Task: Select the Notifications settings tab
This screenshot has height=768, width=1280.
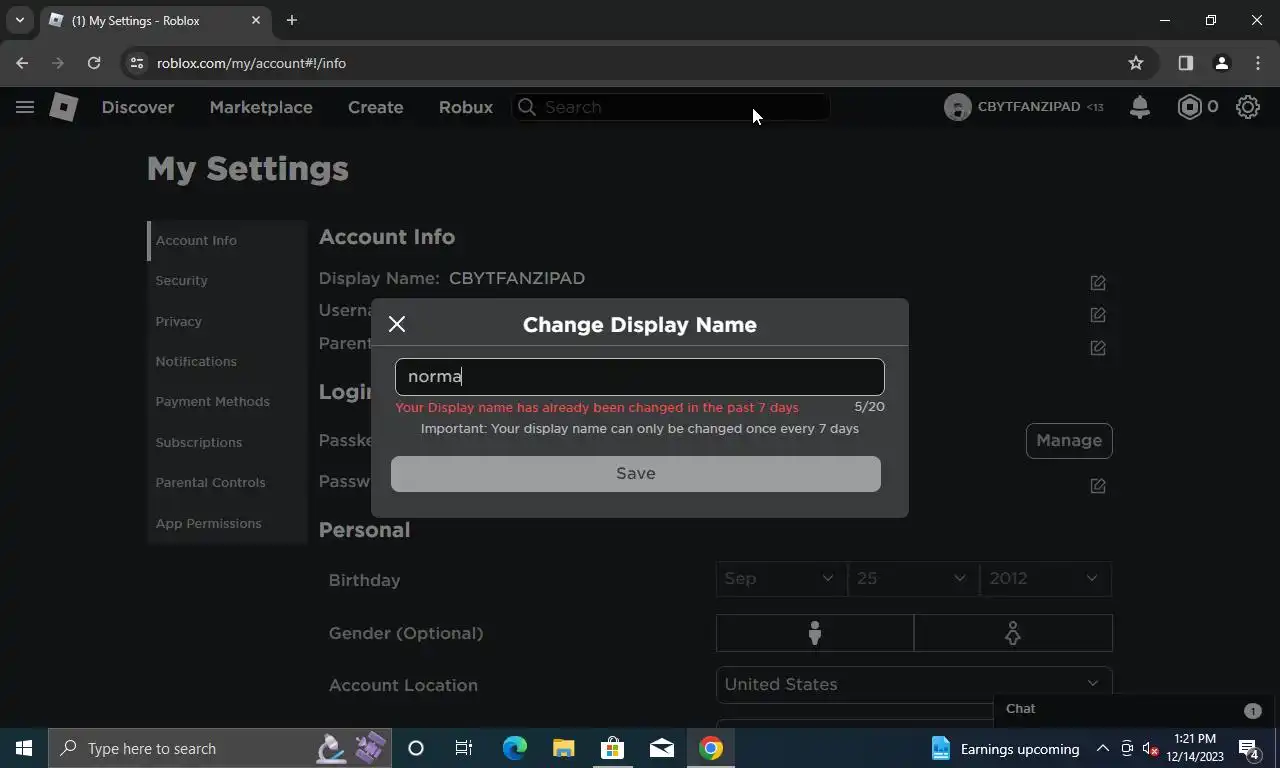Action: tap(227, 361)
